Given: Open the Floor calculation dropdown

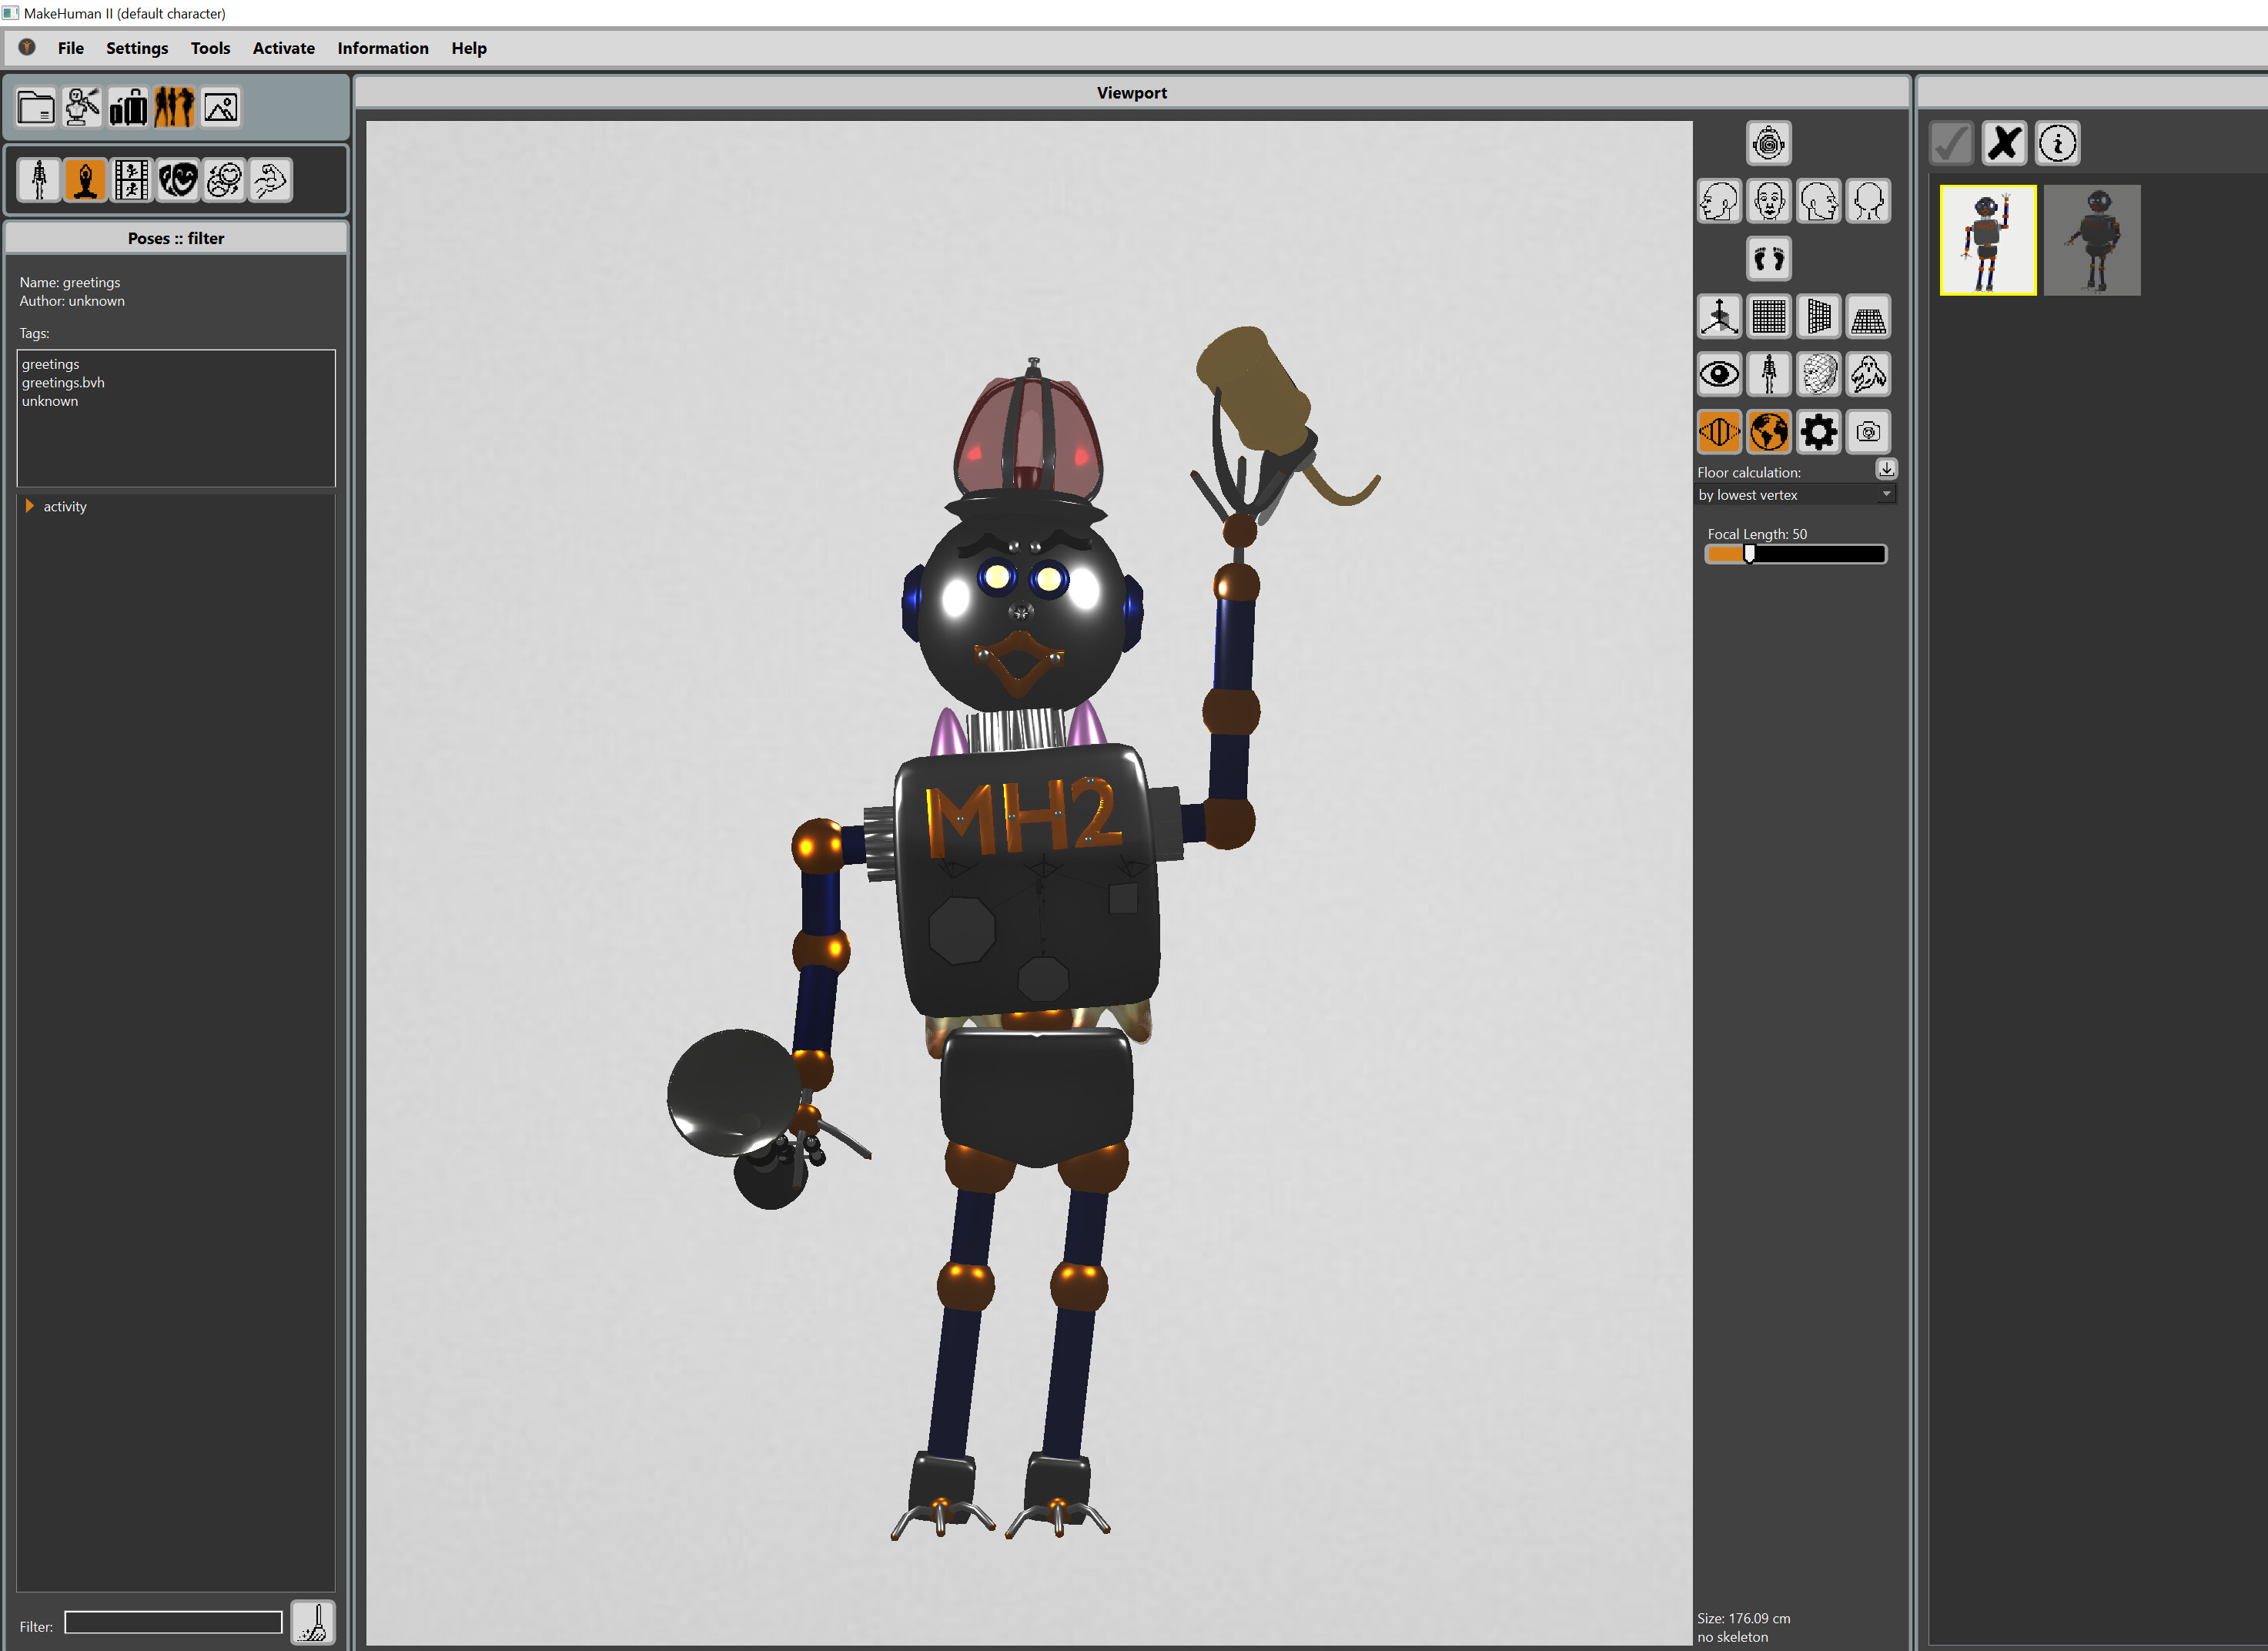Looking at the screenshot, I should coord(1795,495).
